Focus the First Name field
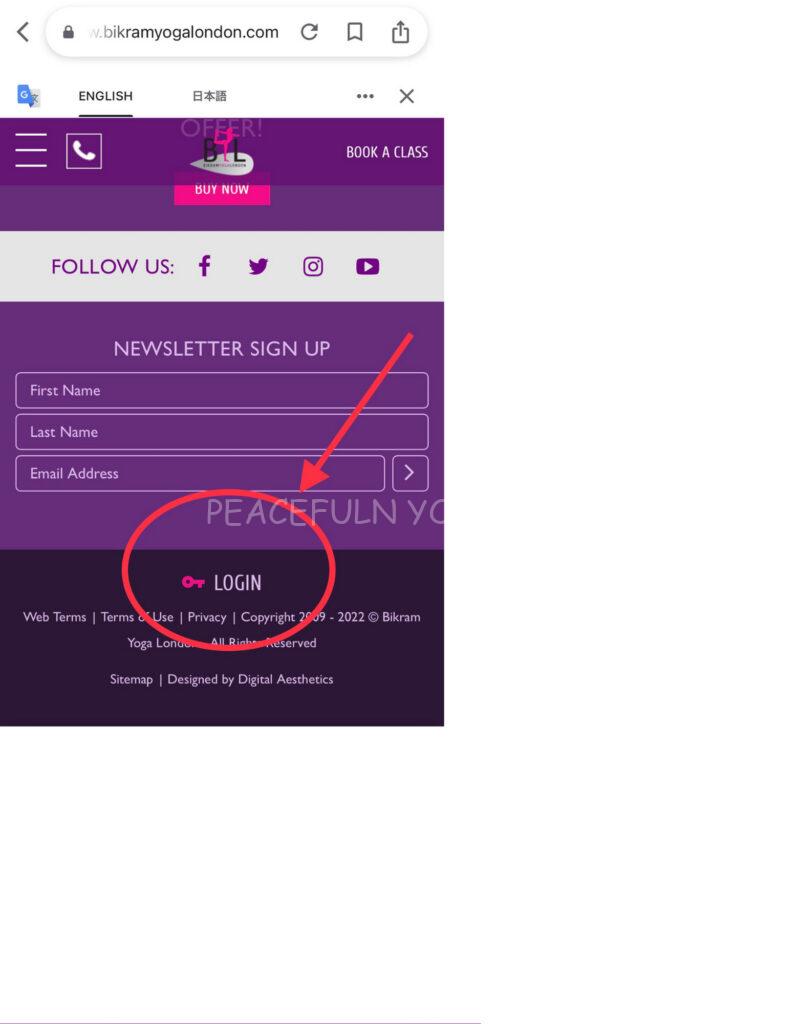Image resolution: width=796 pixels, height=1024 pixels. (x=222, y=391)
